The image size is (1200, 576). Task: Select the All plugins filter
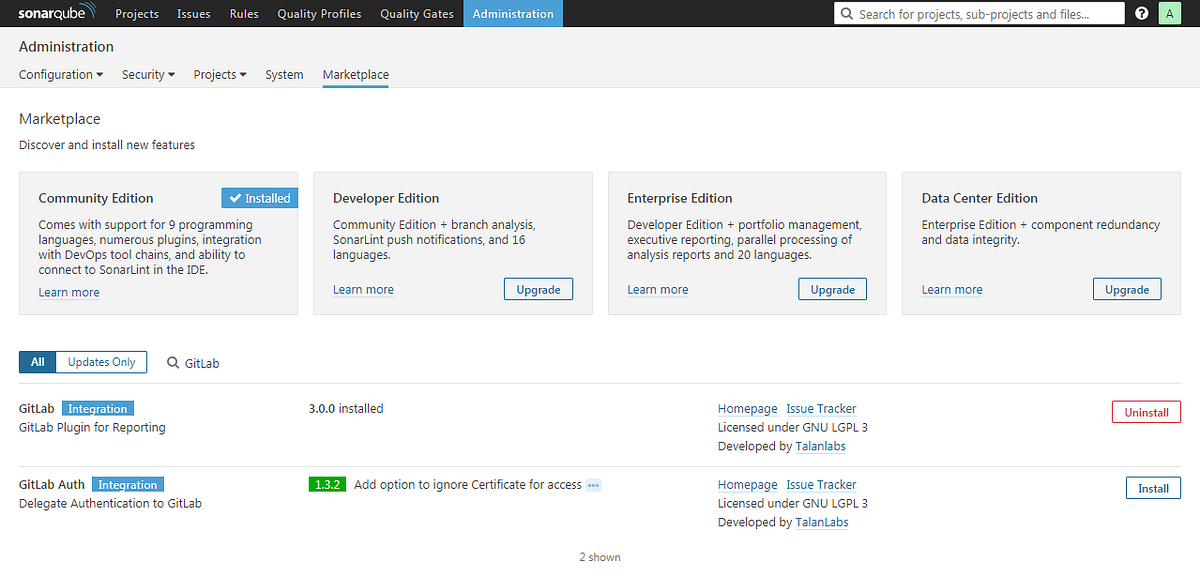(x=37, y=361)
